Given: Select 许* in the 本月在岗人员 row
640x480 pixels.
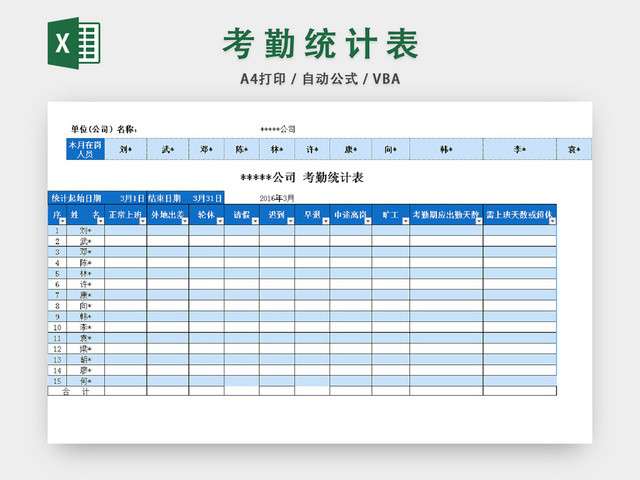Looking at the screenshot, I should 312,149.
